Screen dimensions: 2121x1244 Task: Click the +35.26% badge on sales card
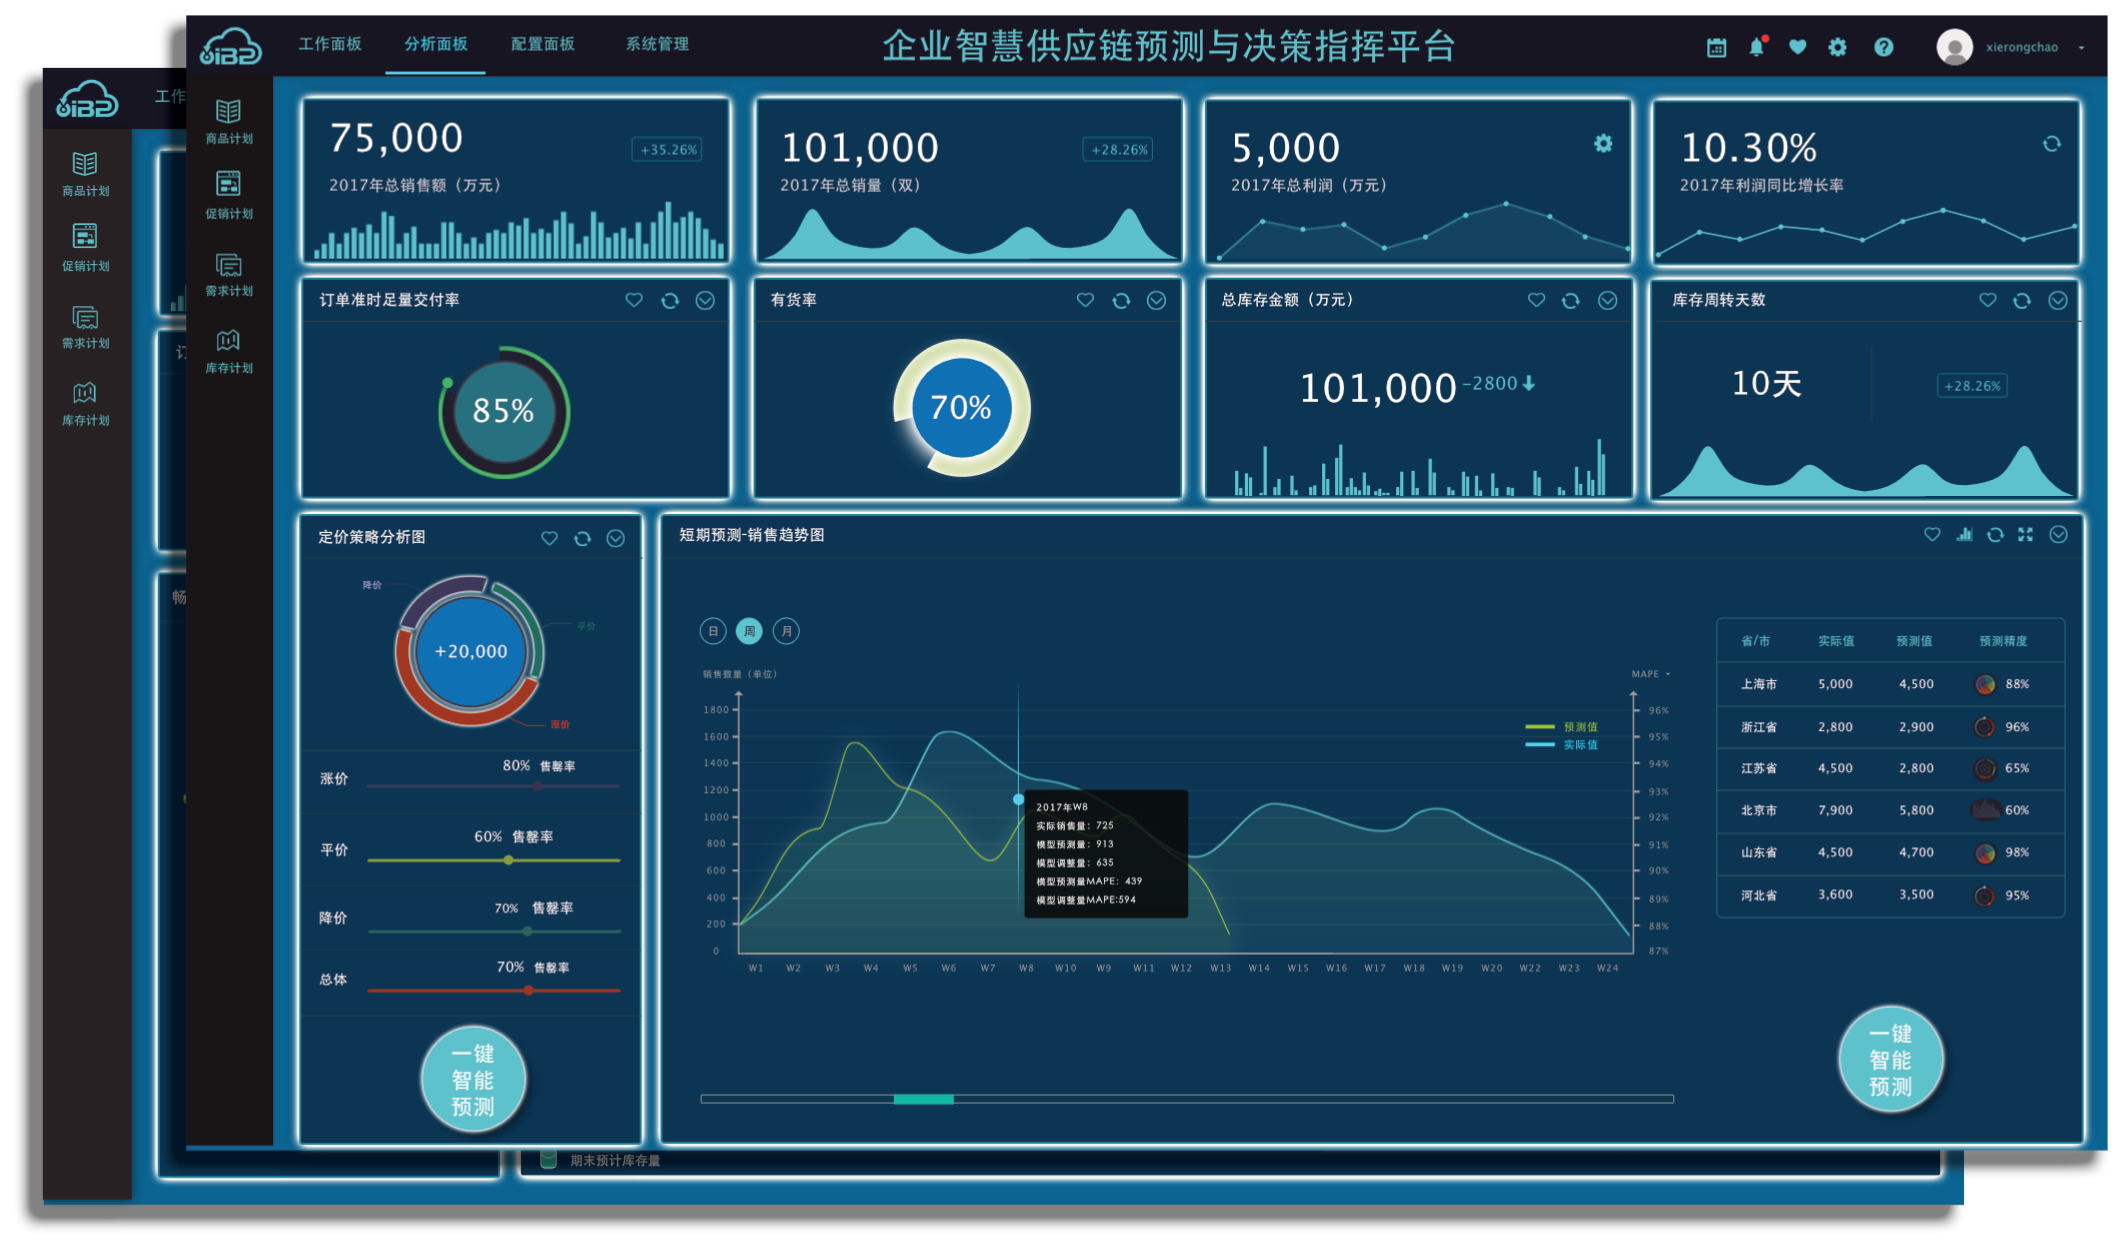click(667, 150)
